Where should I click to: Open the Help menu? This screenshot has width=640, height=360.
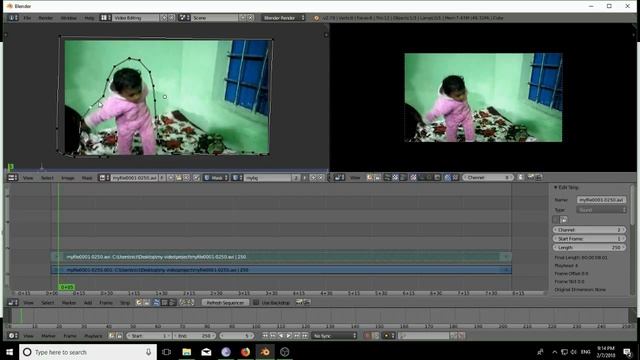tap(89, 18)
